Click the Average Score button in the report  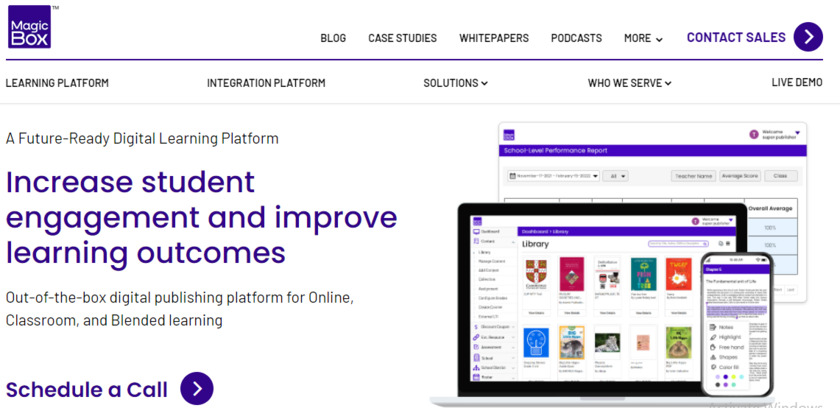[x=740, y=176]
